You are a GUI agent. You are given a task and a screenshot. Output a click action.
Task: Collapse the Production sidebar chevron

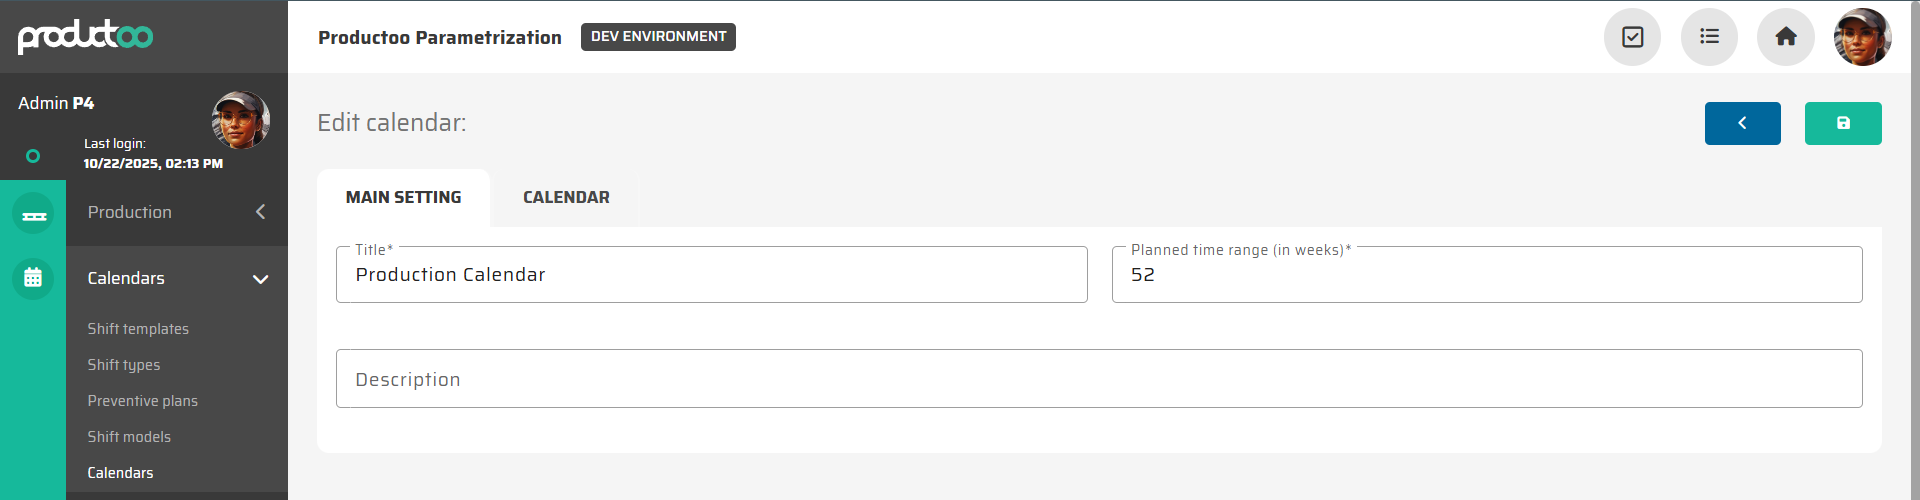click(x=260, y=212)
